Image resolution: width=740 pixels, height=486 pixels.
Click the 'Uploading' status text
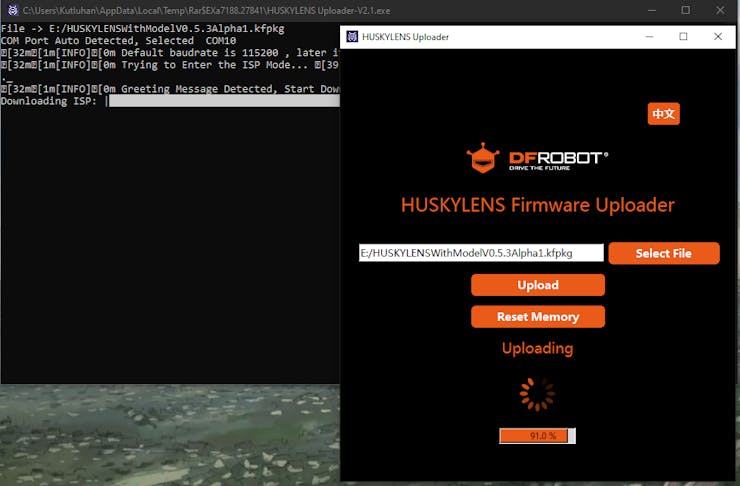538,348
